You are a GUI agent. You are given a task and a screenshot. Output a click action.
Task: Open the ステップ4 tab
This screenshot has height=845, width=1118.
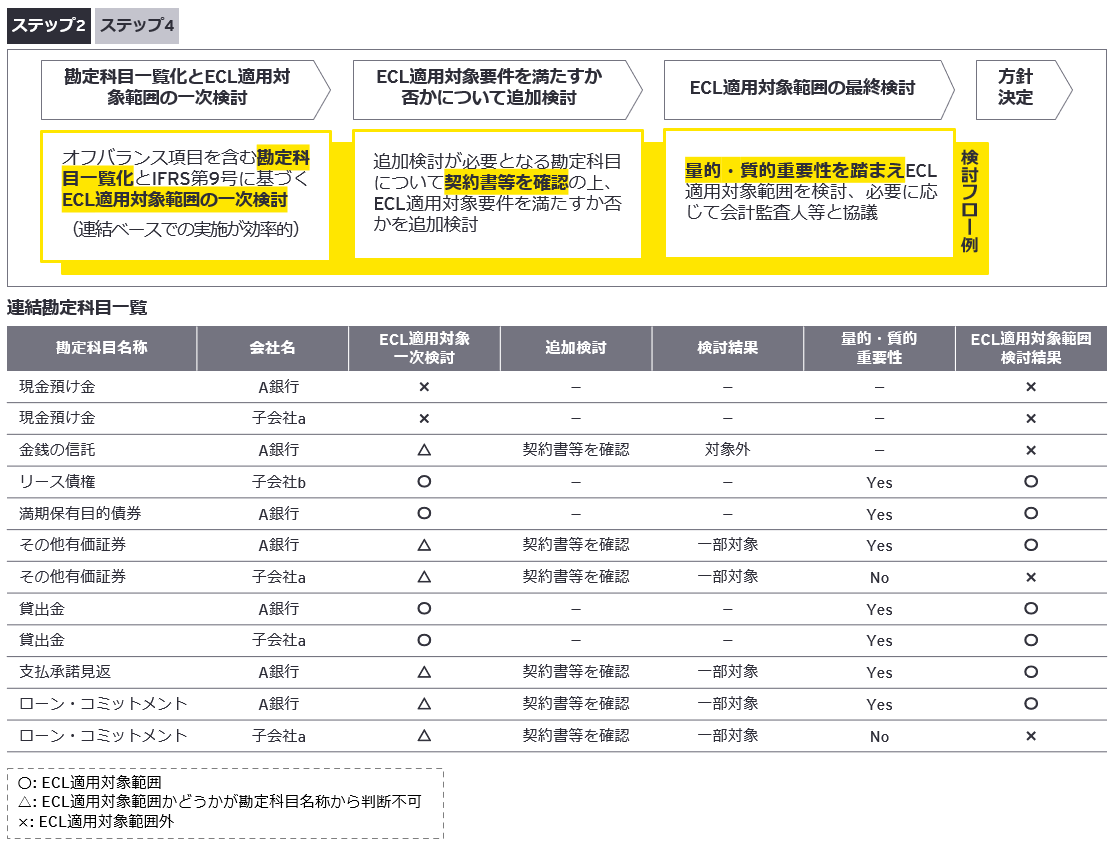(137, 26)
